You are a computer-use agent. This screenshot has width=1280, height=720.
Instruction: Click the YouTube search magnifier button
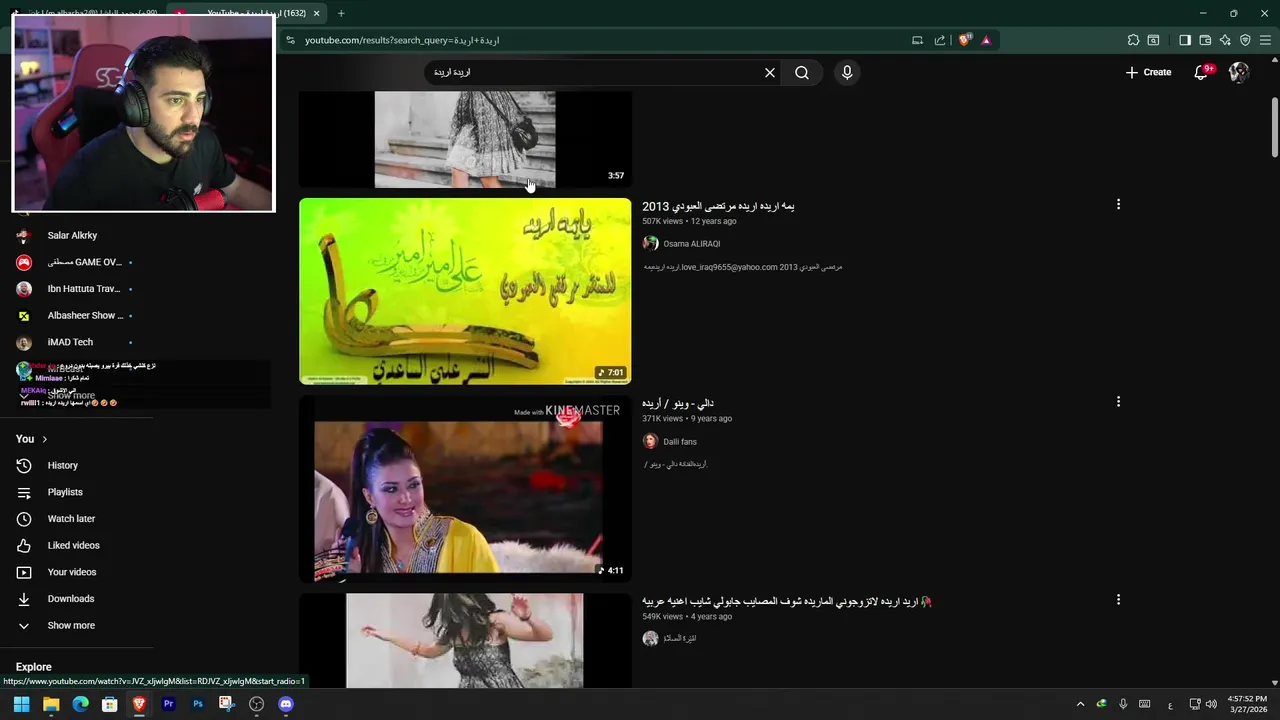tap(802, 72)
